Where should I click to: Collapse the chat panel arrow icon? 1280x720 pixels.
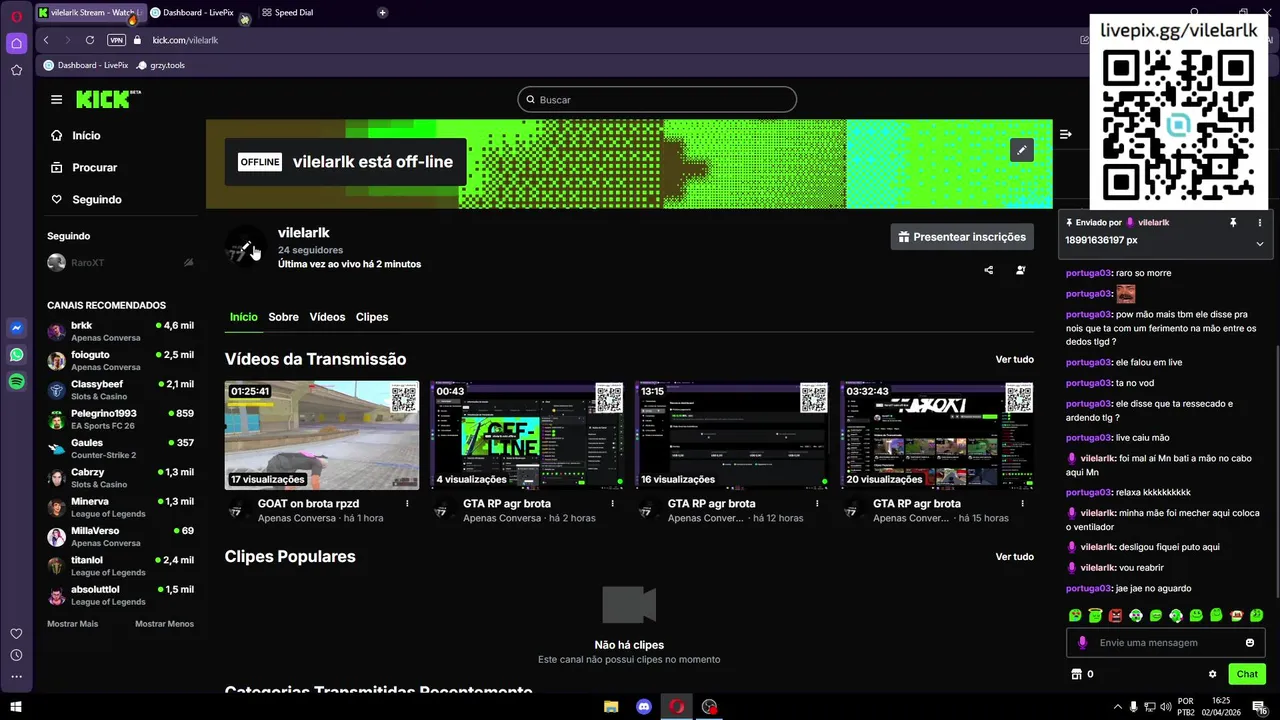(x=1066, y=134)
